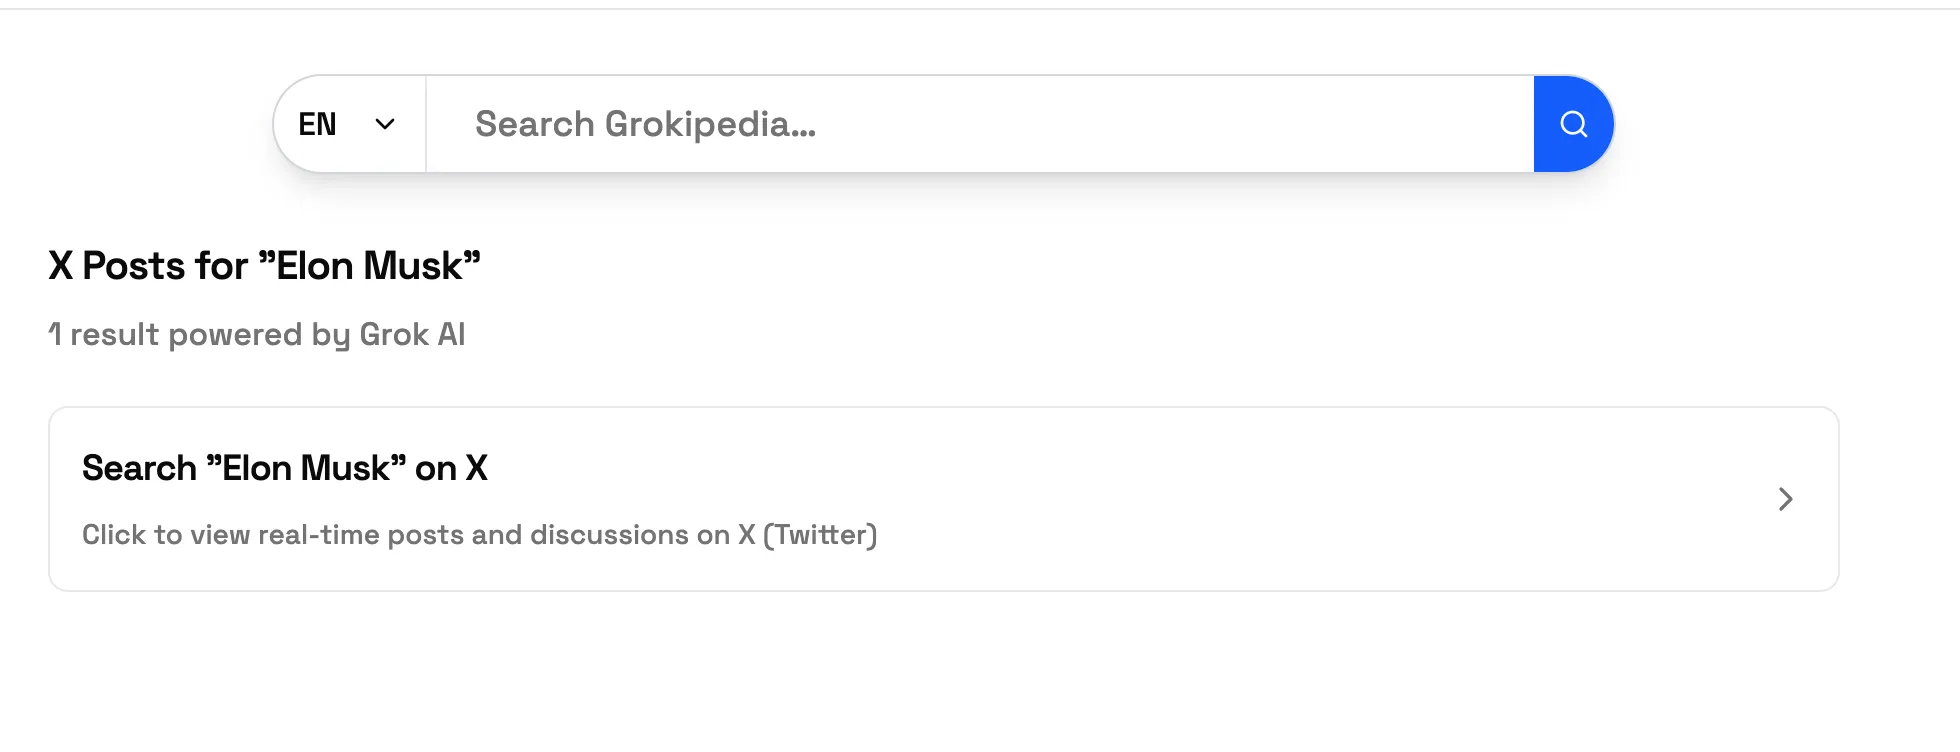1960x752 pixels.
Task: Click the "1 result powered by Grok AI" text
Action: click(257, 334)
